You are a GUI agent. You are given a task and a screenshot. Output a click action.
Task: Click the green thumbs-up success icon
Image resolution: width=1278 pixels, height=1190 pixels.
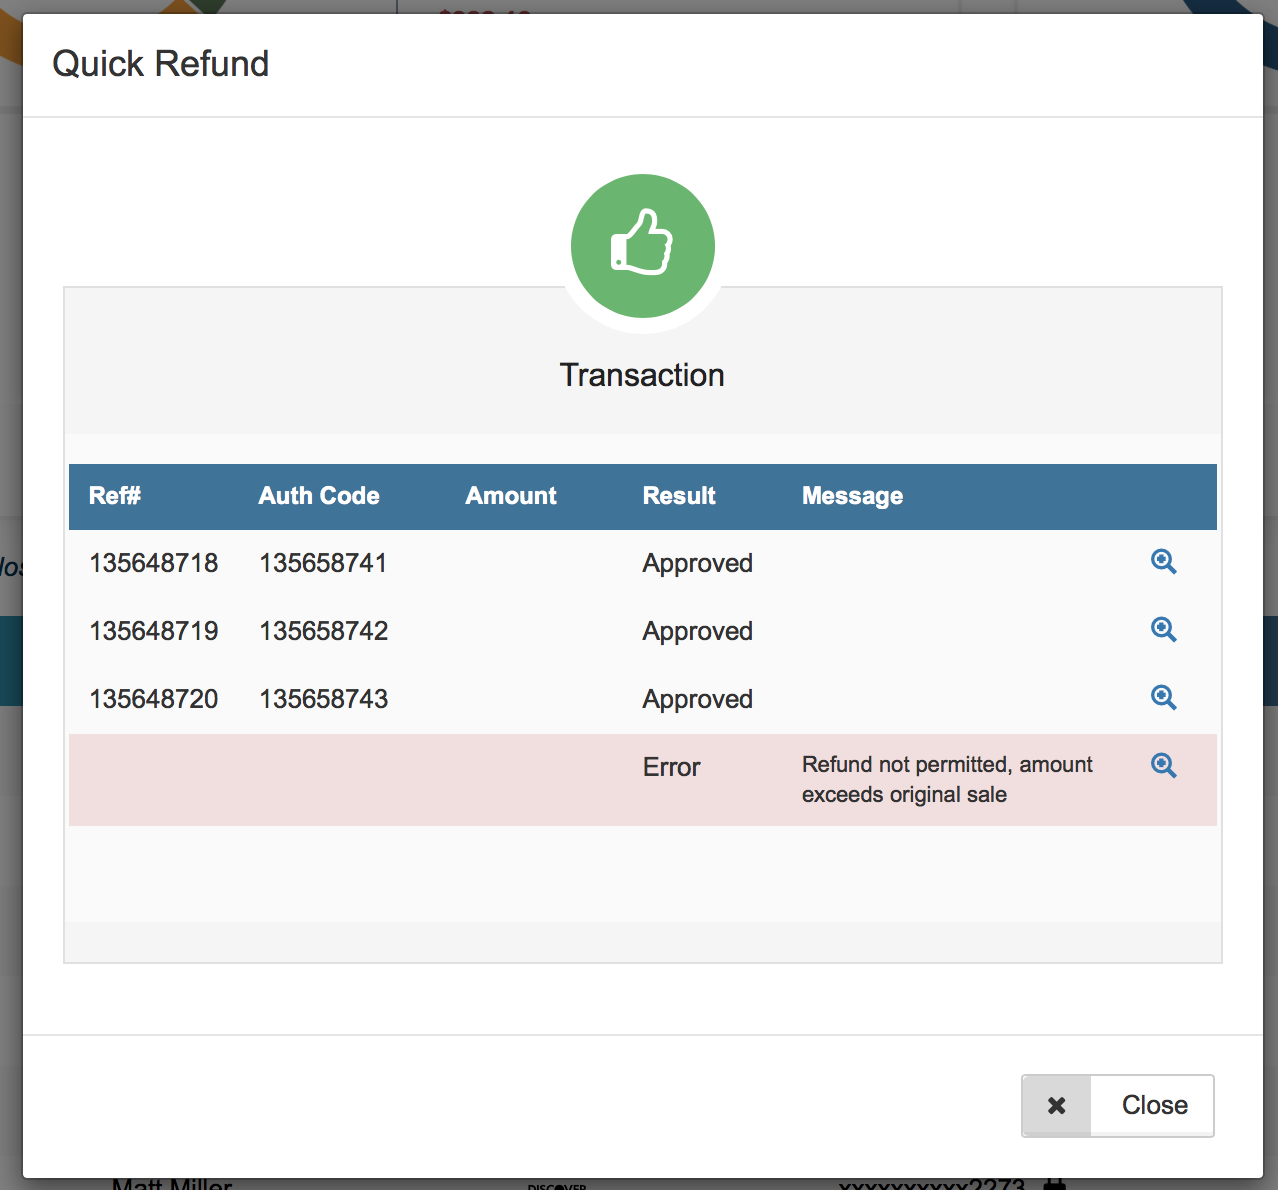tap(642, 246)
